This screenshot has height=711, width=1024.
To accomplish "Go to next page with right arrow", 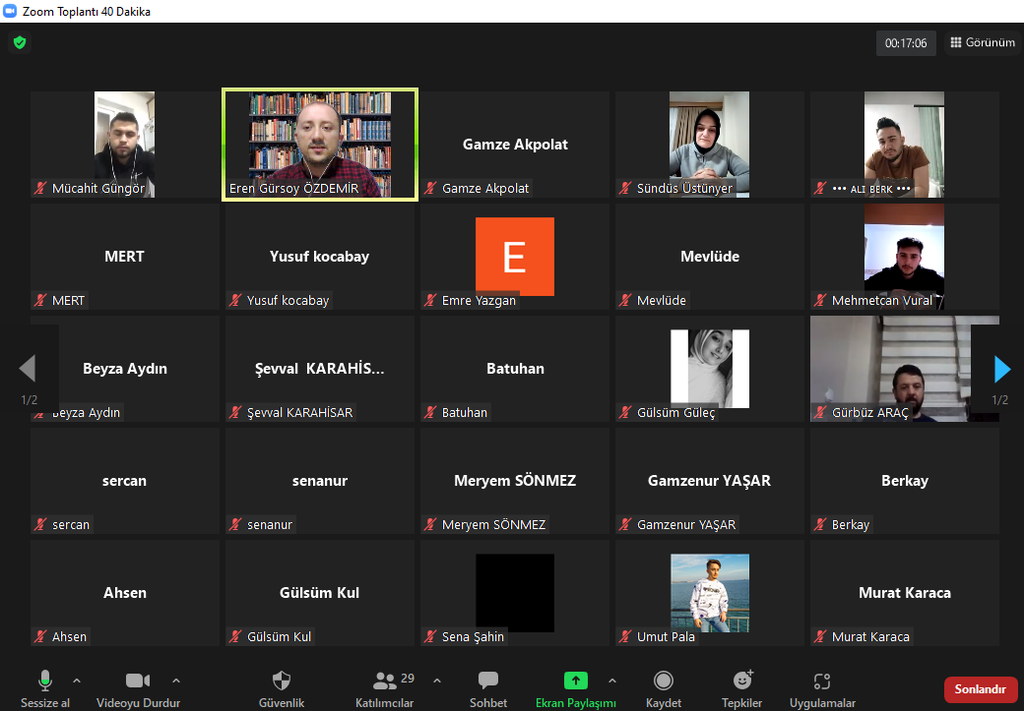I will tap(1001, 369).
